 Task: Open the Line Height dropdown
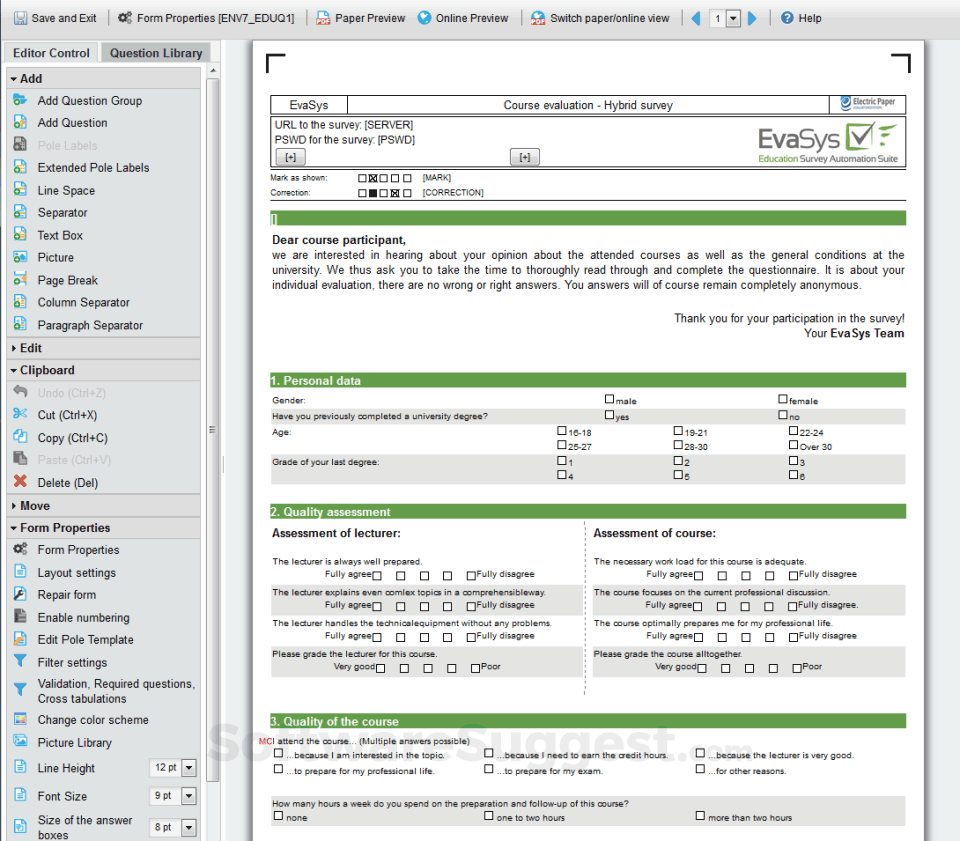pyautogui.click(x=189, y=768)
